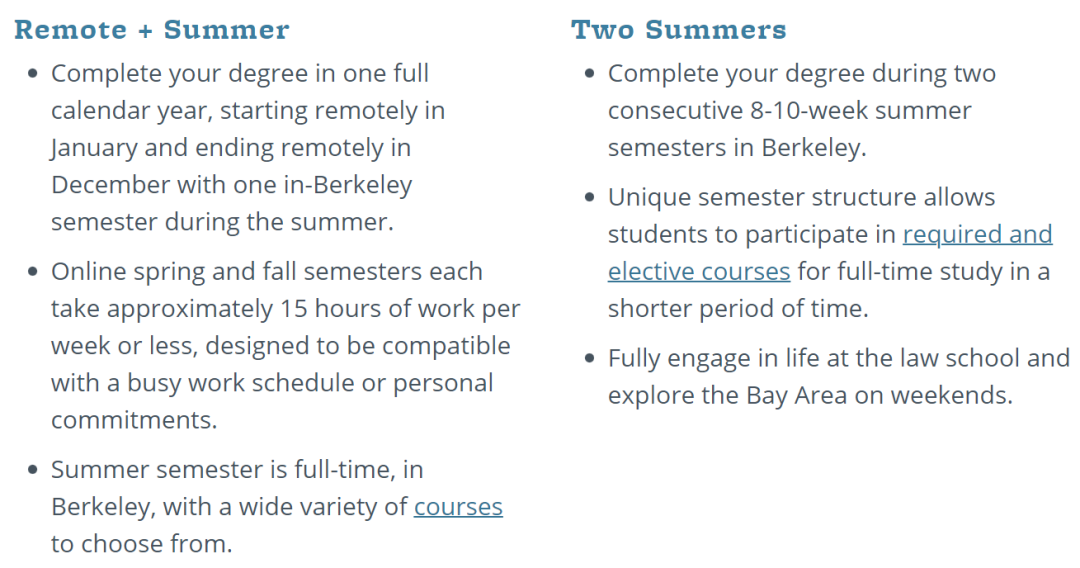Click the text "8-10-week summer"
This screenshot has width=1080, height=568.
pyautogui.click(x=860, y=110)
